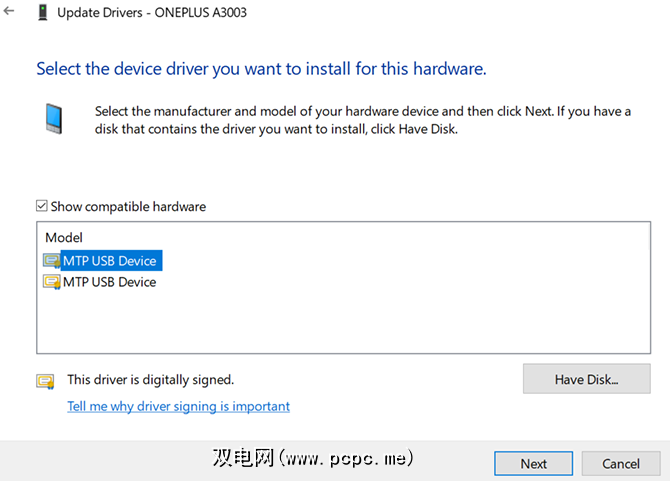Open the Have Disk dialog
The width and height of the screenshot is (670, 481).
click(x=586, y=379)
